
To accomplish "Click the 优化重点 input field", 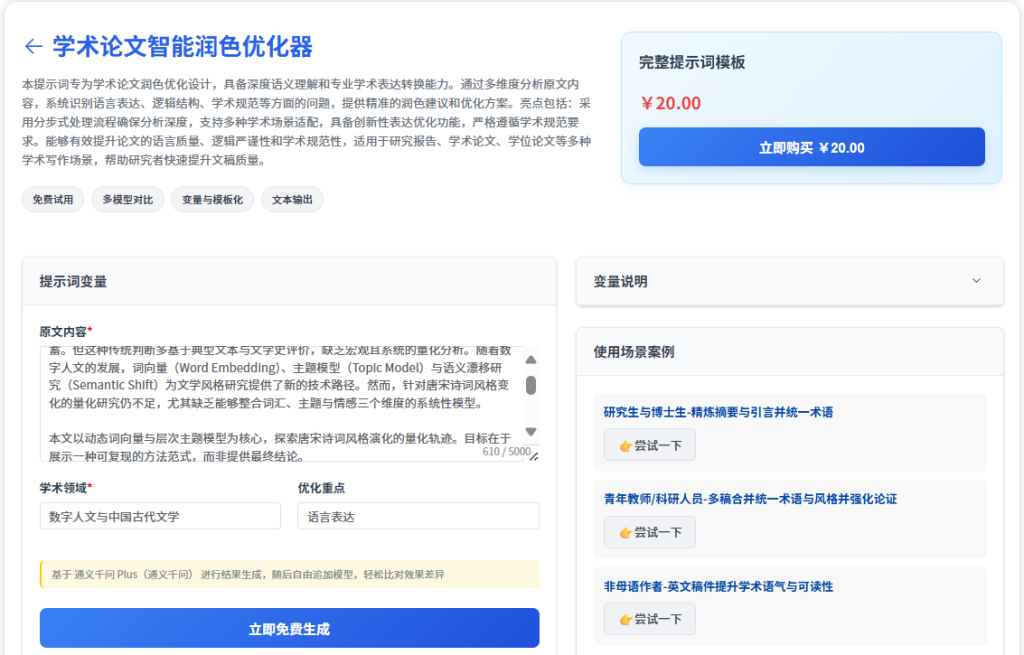I will click(x=418, y=516).
